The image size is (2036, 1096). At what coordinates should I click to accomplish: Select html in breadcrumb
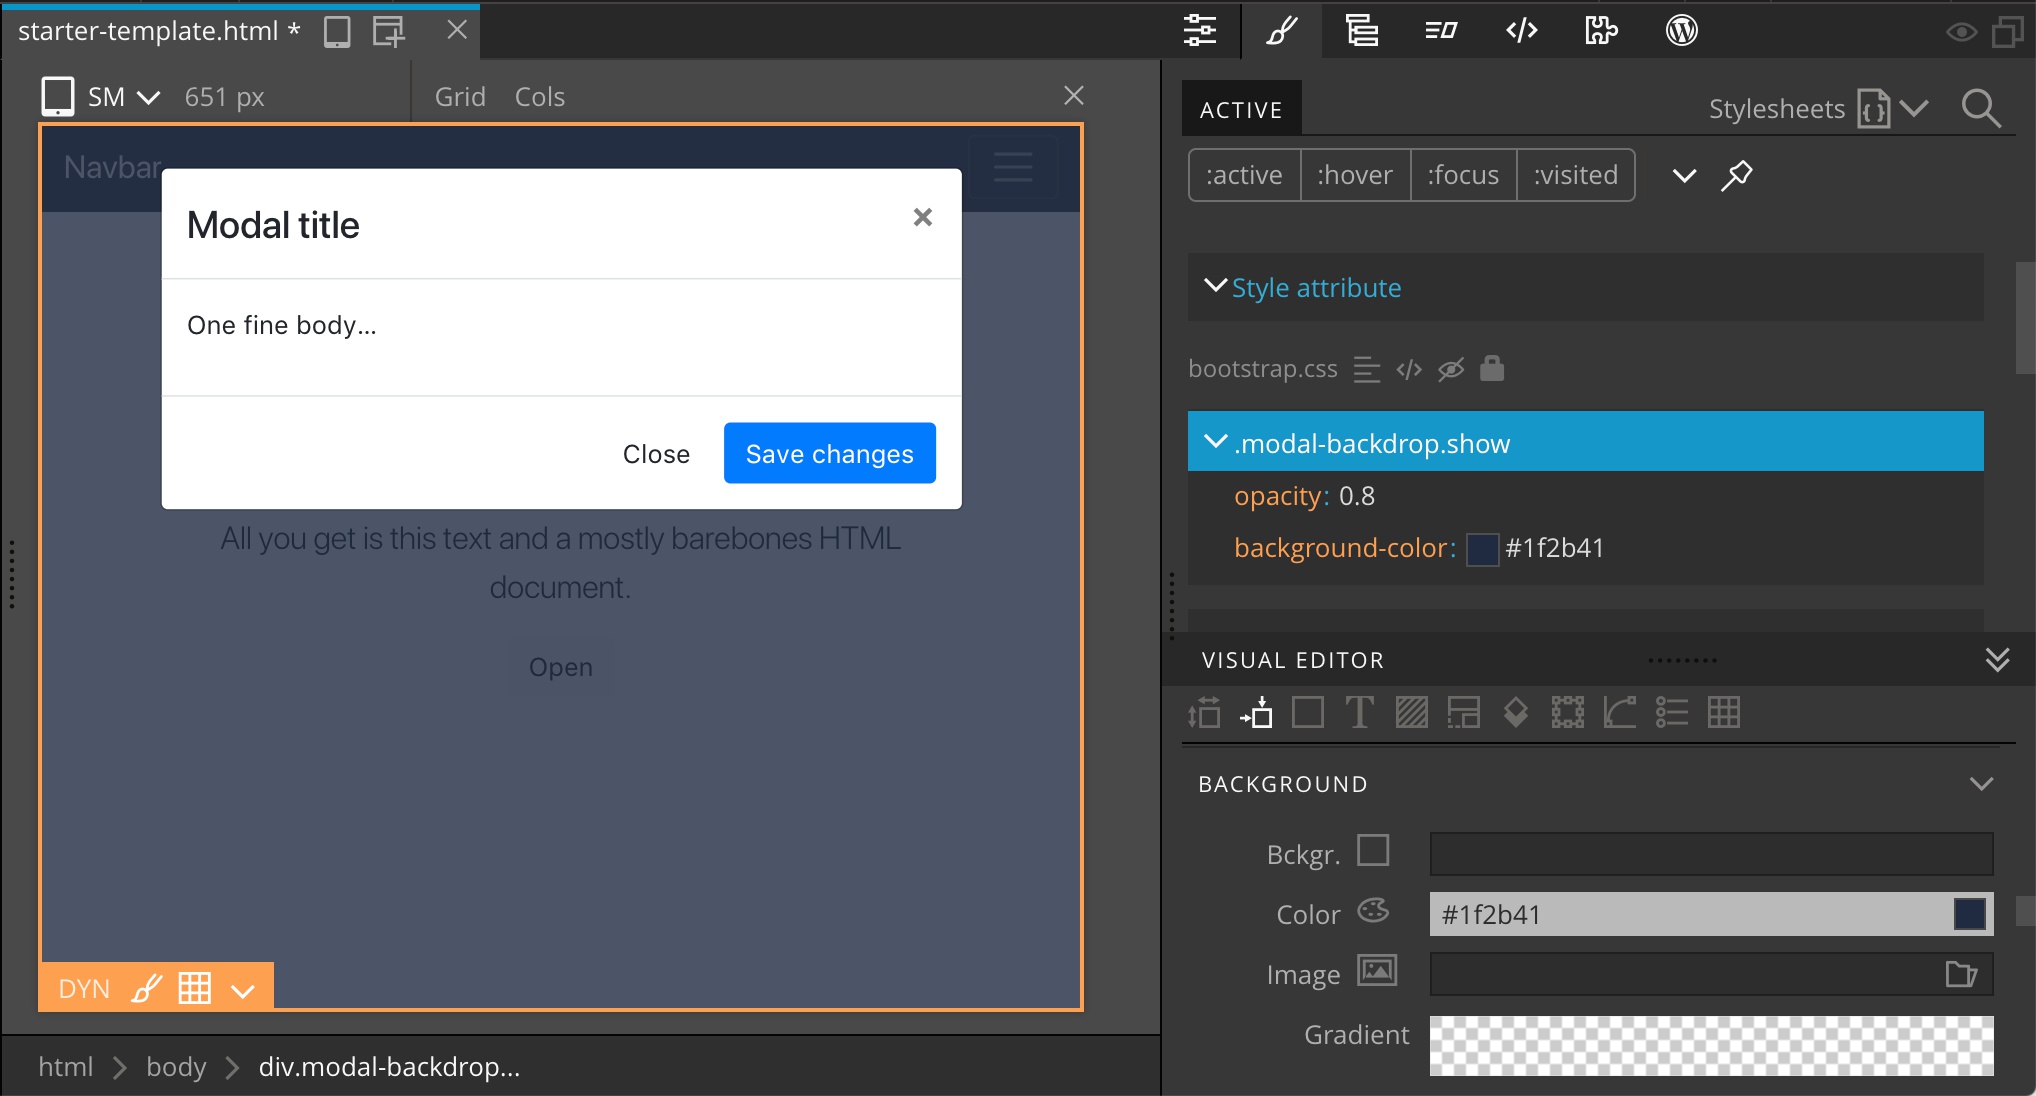click(66, 1067)
